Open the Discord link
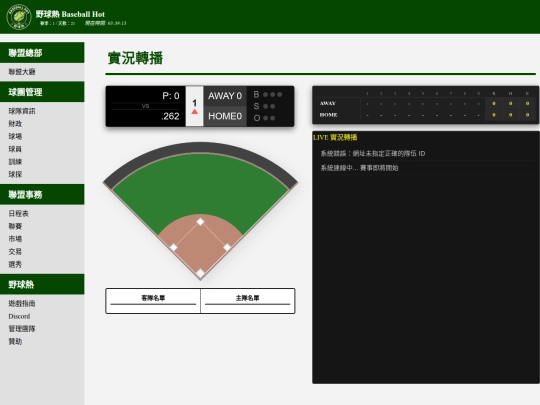This screenshot has width=540, height=405. [x=19, y=316]
